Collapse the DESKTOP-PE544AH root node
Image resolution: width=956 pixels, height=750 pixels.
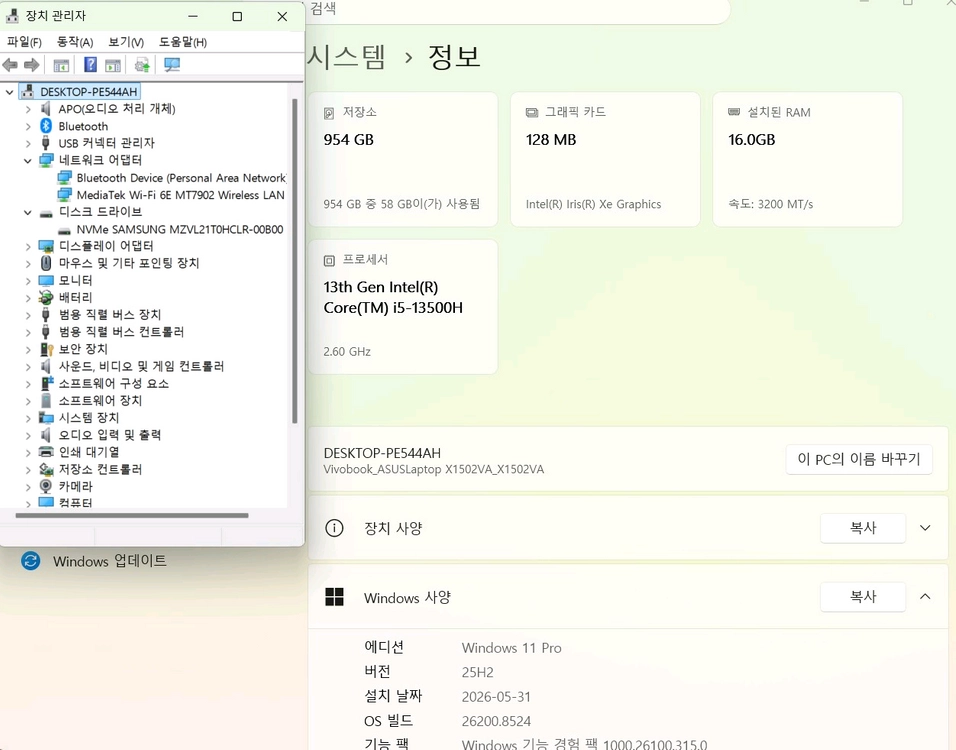9,92
